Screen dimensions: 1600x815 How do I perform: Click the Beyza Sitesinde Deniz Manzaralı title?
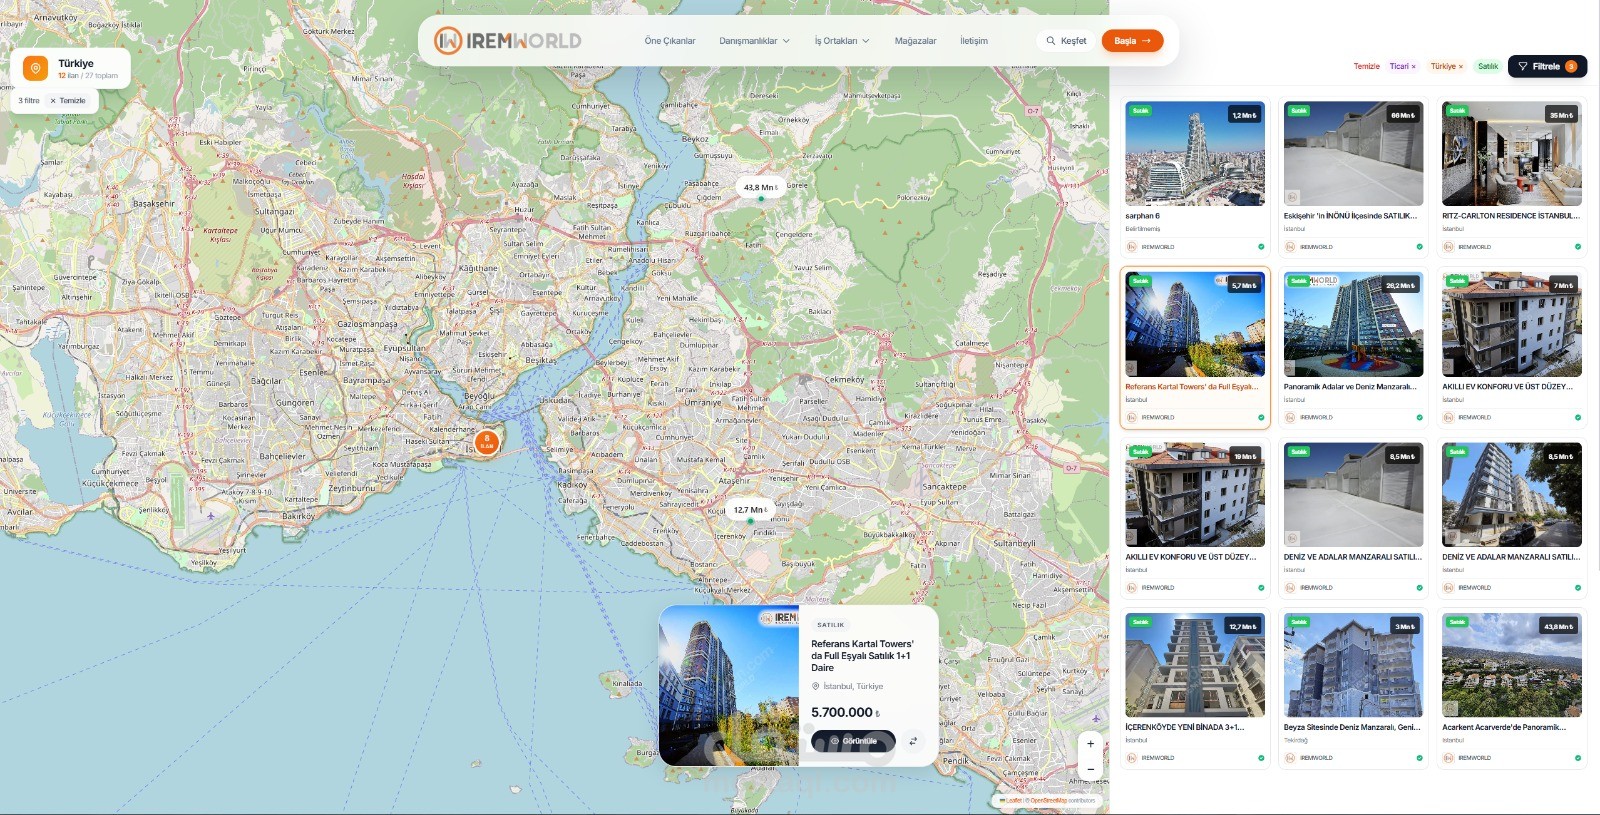[1352, 727]
